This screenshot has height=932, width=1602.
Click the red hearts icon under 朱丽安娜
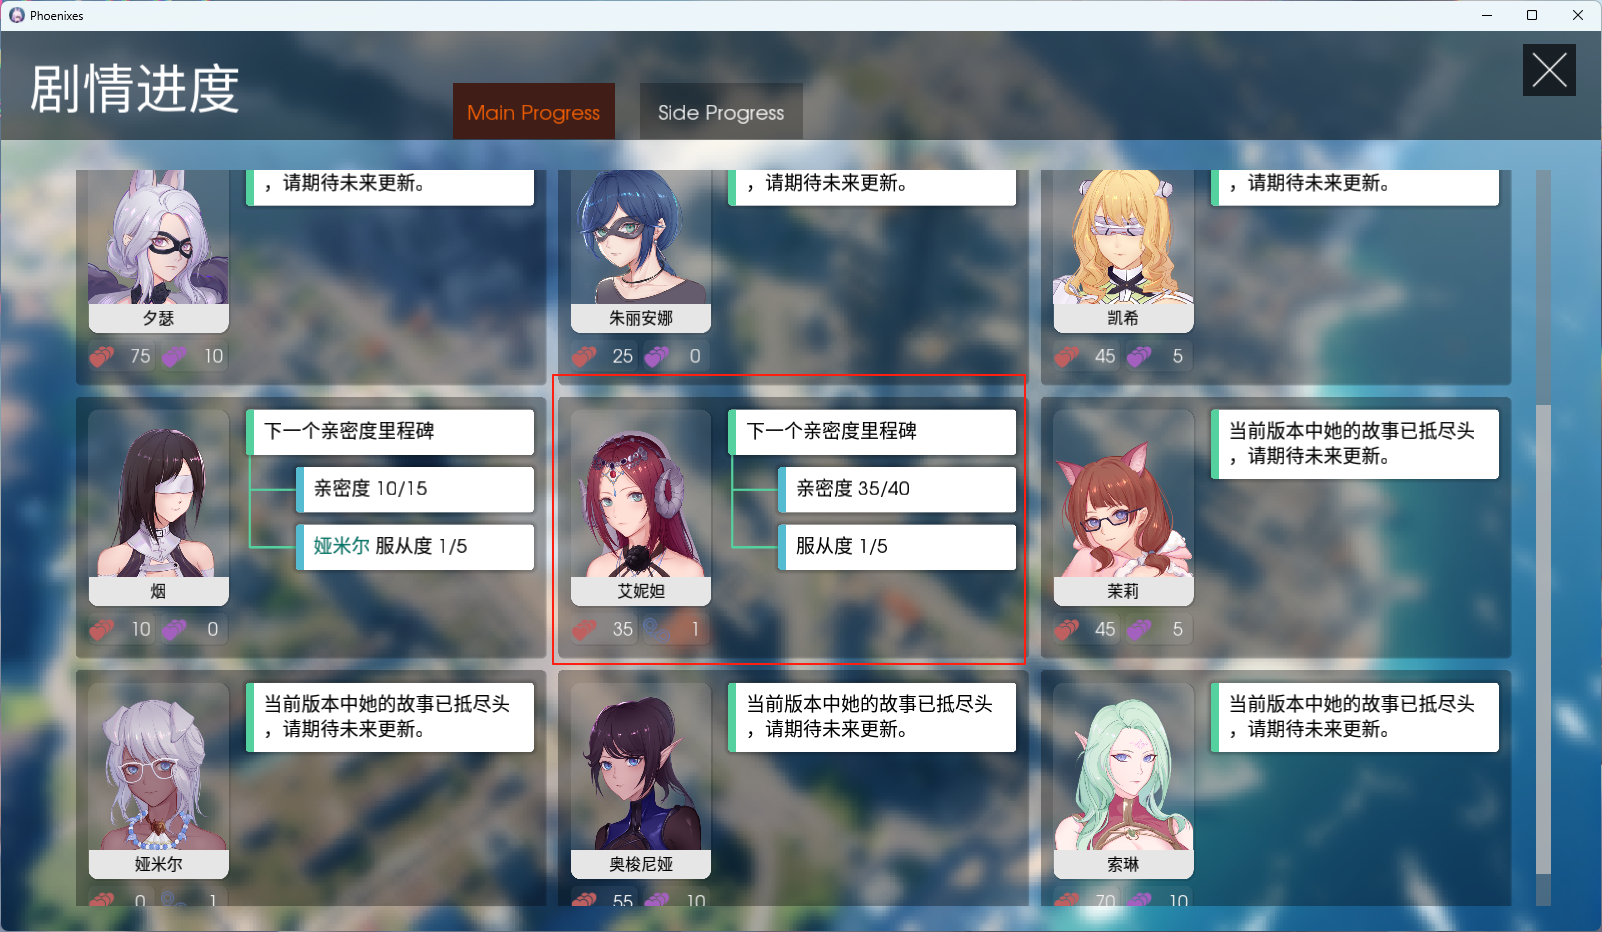click(585, 356)
